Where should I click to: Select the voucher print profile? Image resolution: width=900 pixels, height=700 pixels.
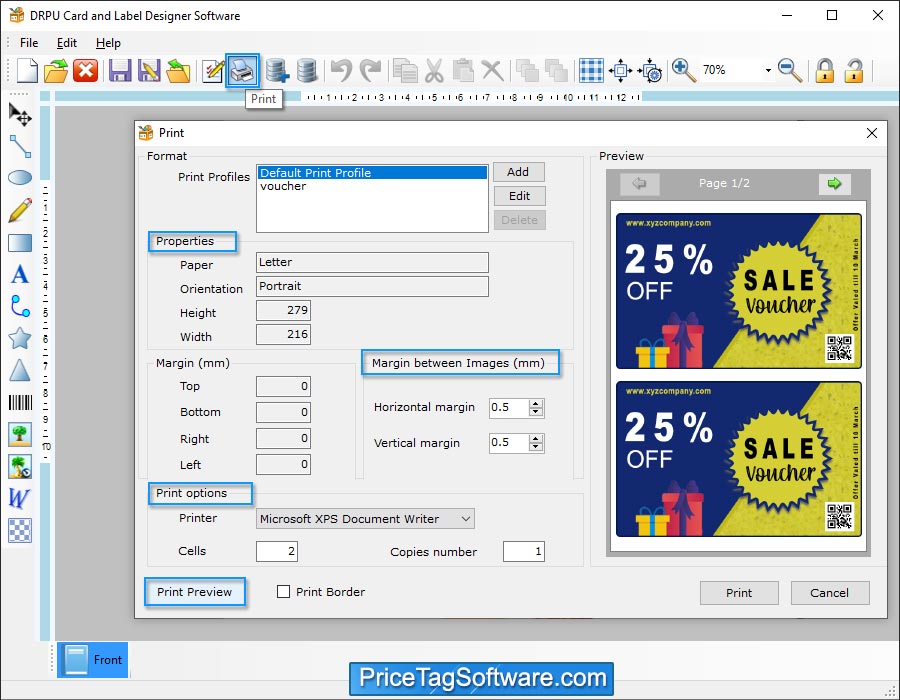tap(283, 186)
